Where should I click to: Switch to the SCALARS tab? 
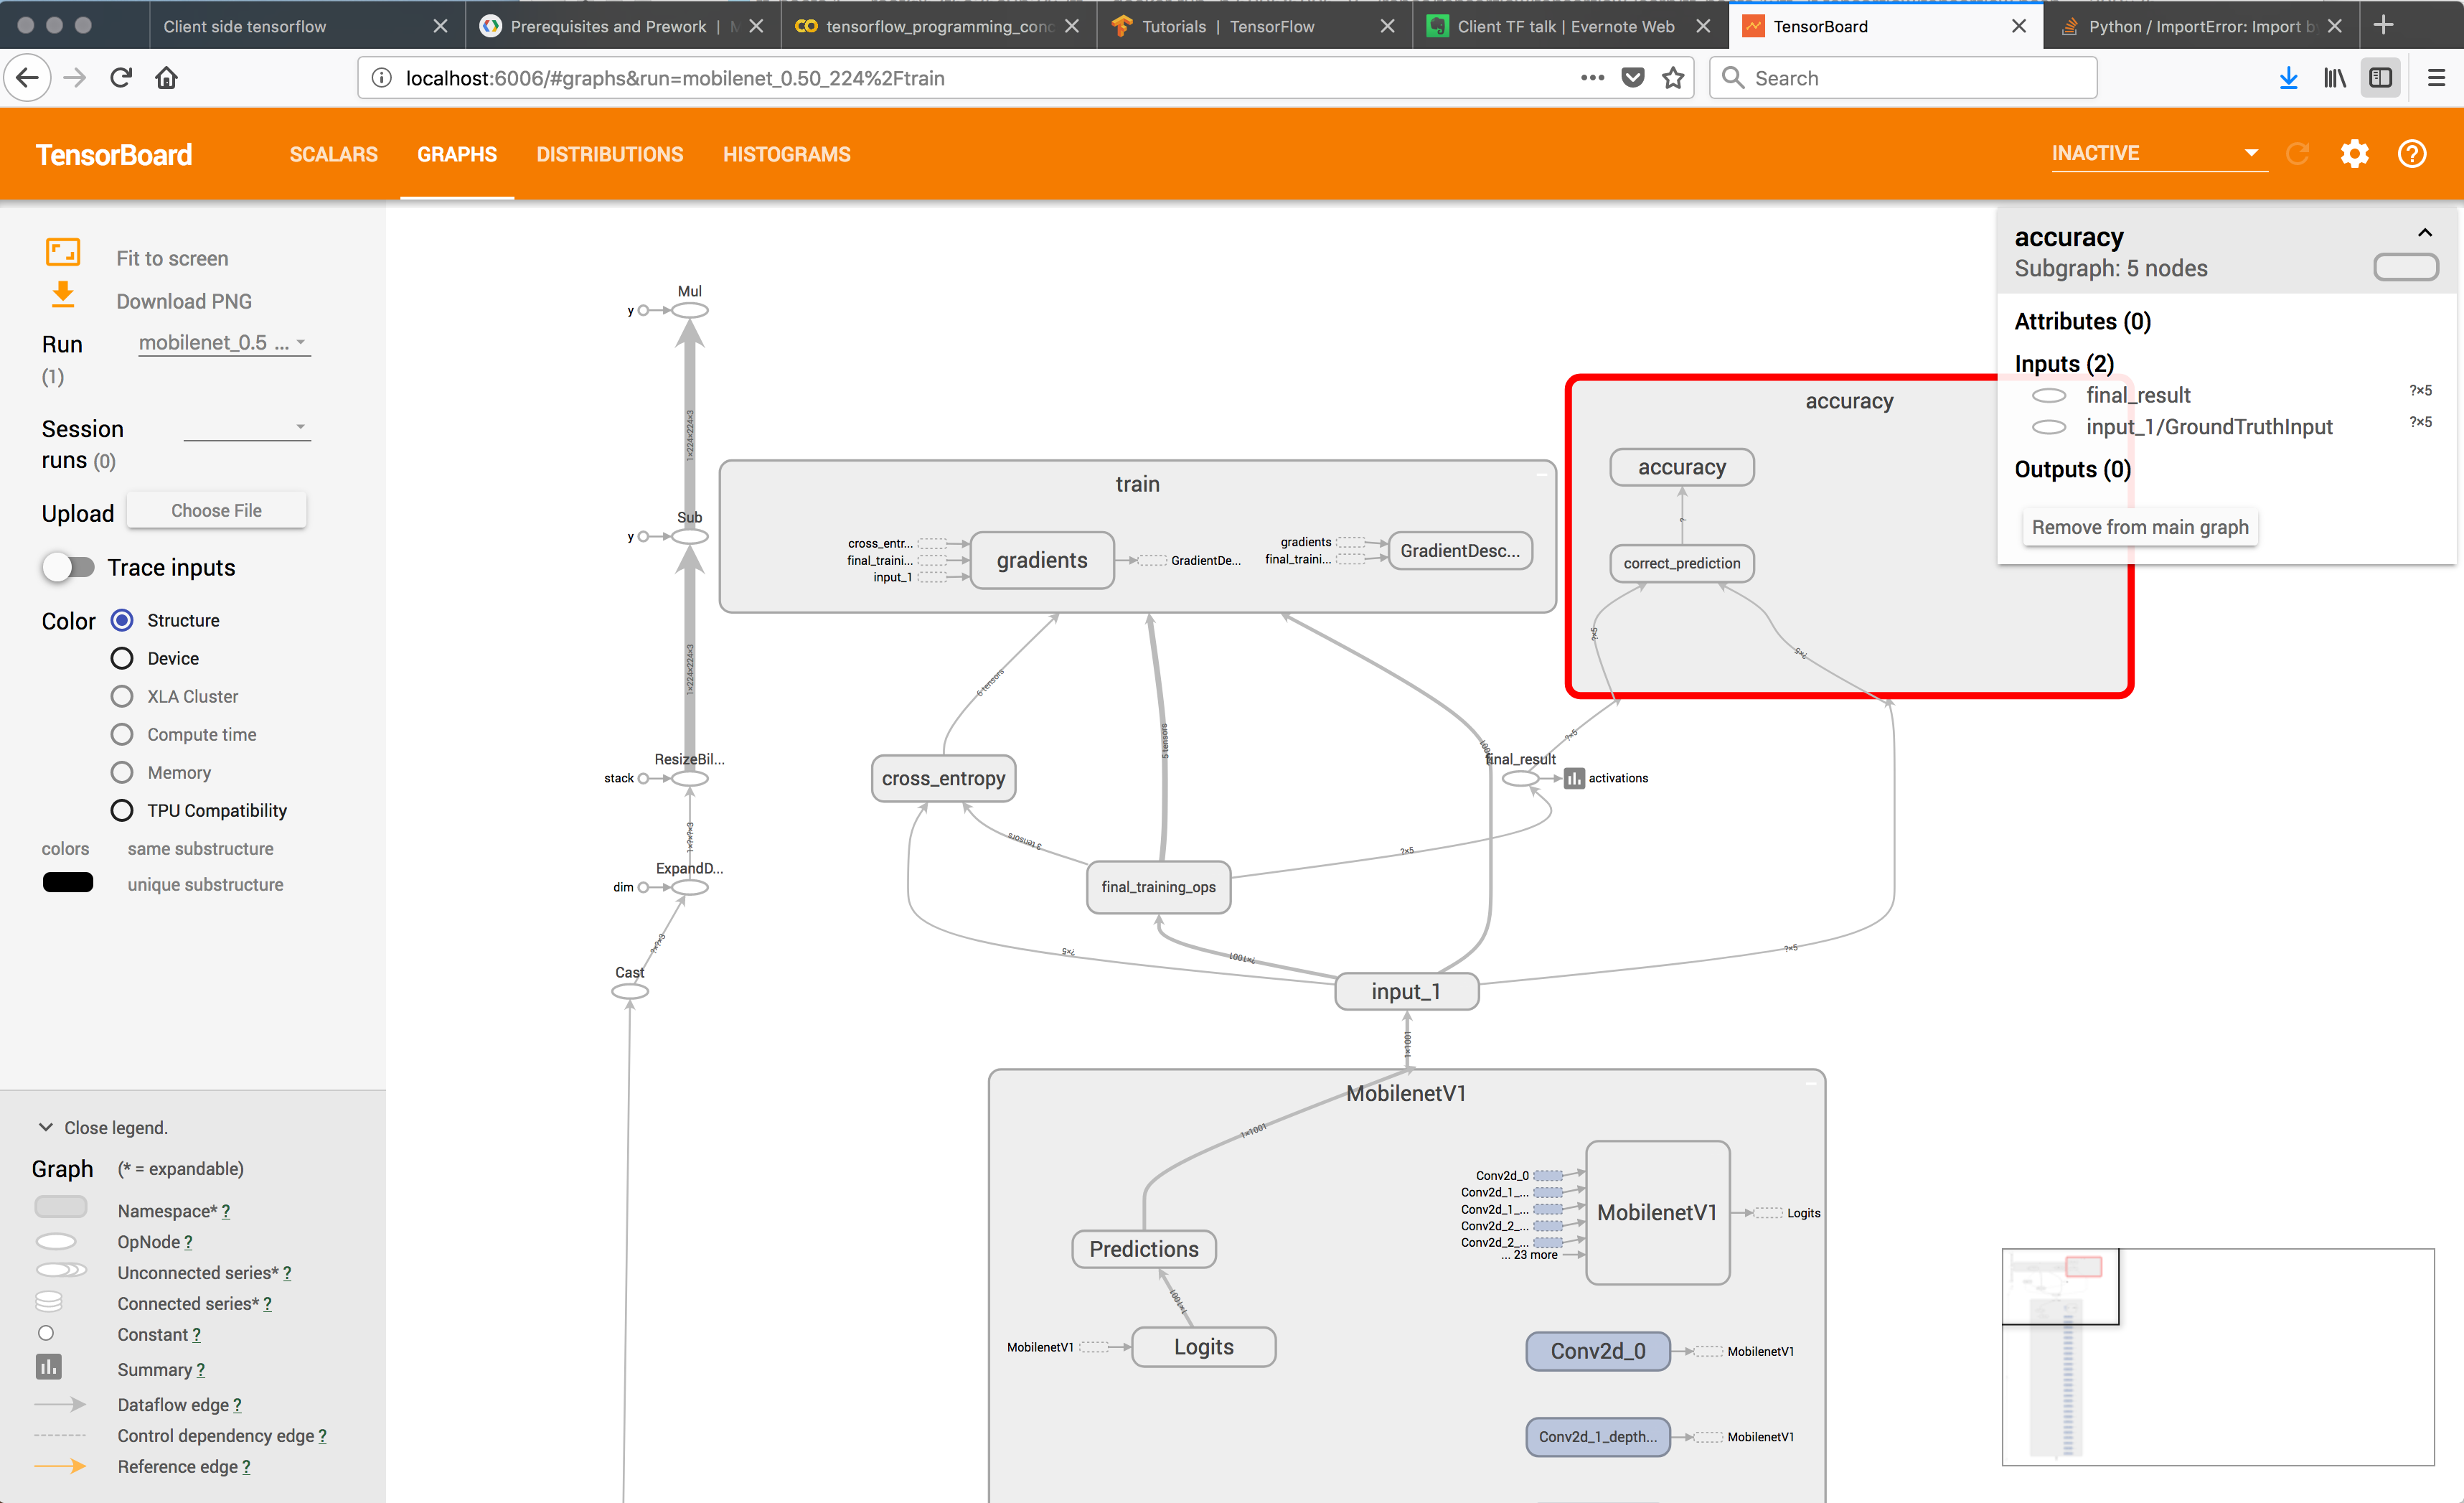pos(333,154)
